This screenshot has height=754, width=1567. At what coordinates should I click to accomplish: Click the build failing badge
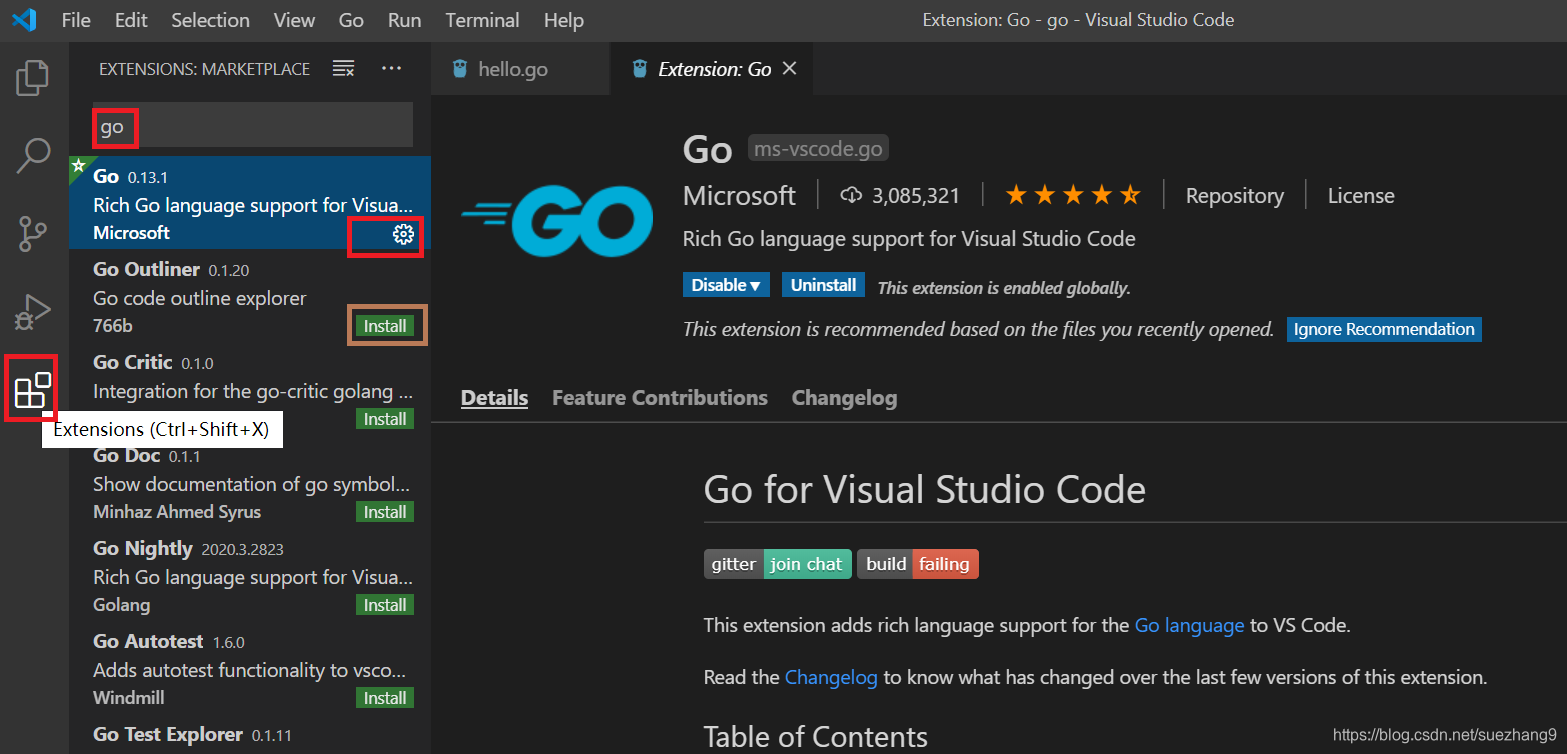pyautogui.click(x=918, y=564)
